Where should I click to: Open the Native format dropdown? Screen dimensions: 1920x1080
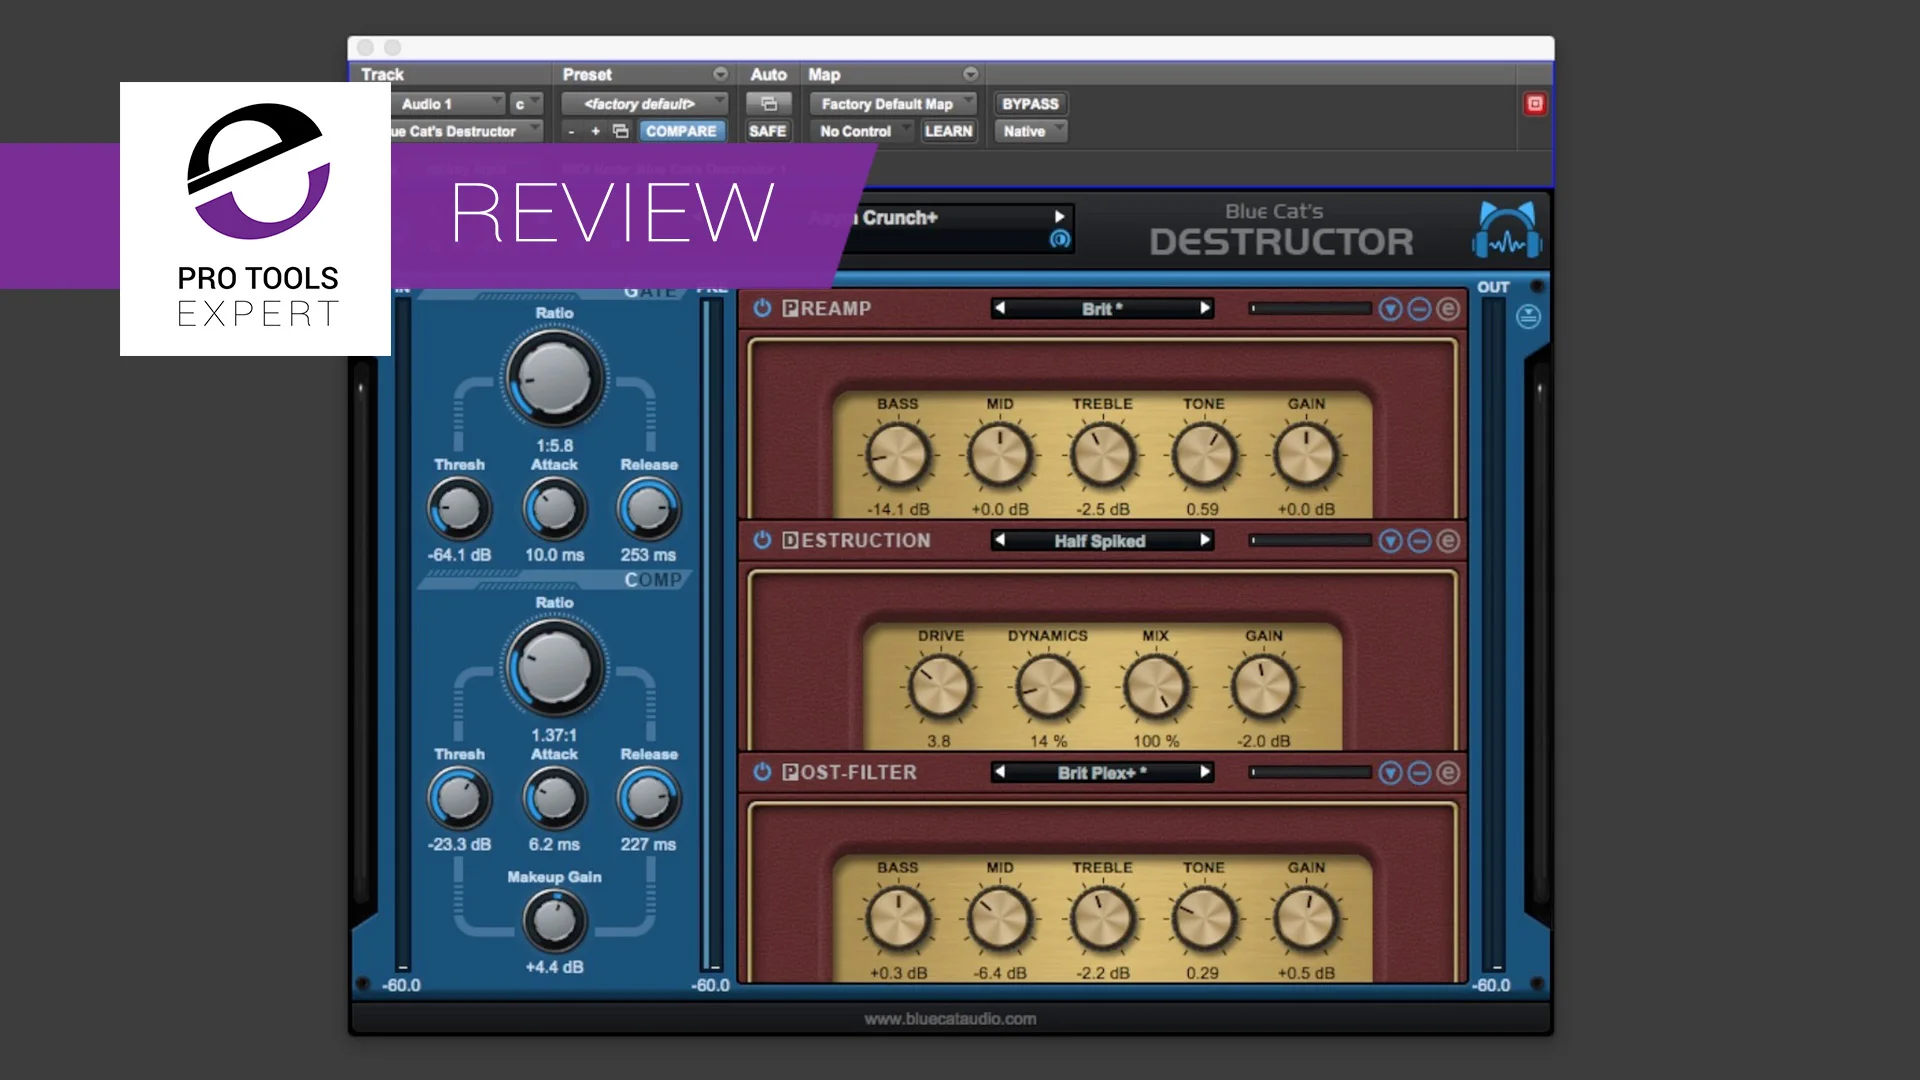tap(1029, 131)
